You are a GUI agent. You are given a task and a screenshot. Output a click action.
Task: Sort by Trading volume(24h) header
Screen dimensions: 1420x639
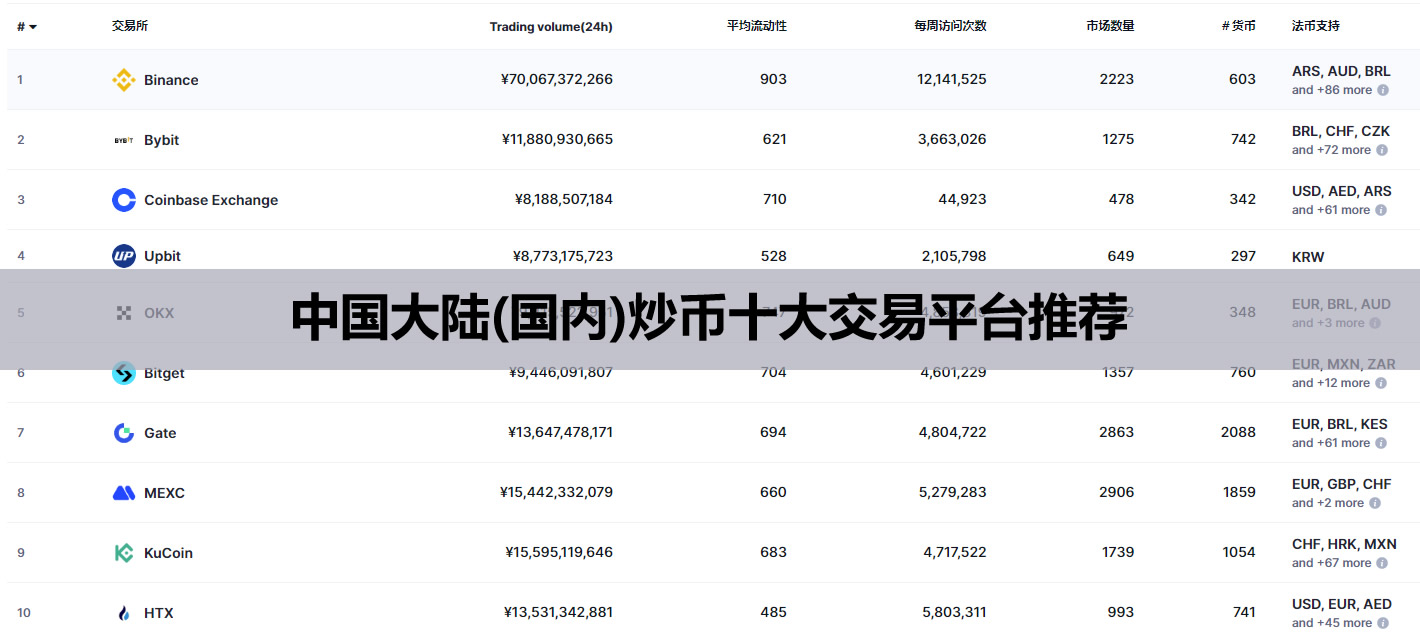[551, 27]
